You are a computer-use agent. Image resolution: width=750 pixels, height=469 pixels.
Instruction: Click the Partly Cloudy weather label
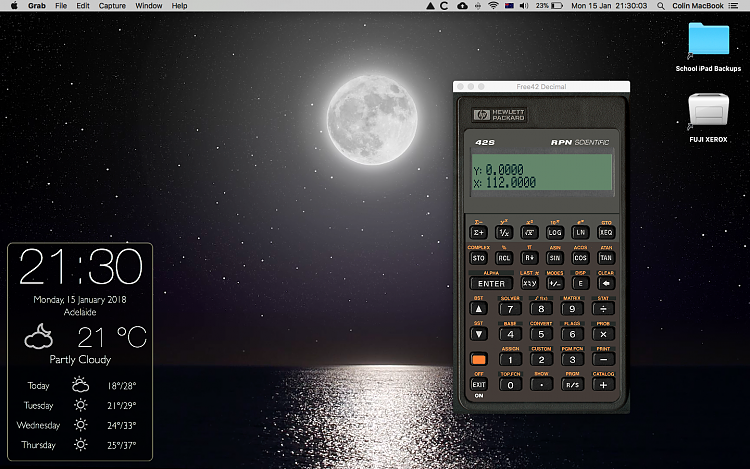click(80, 360)
